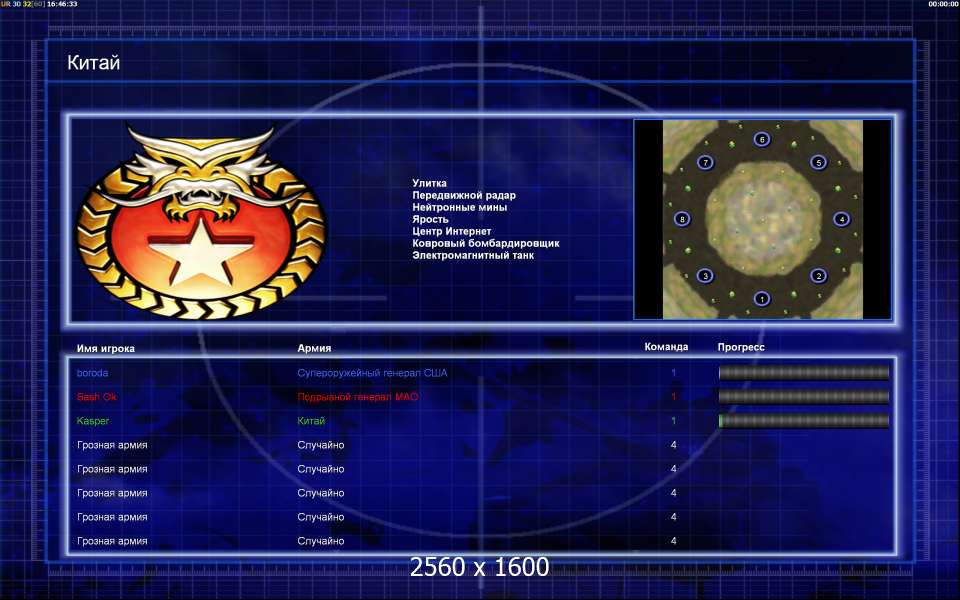Click the Нейтронные мины entry
Image resolution: width=960 pixels, height=600 pixels.
coord(460,207)
